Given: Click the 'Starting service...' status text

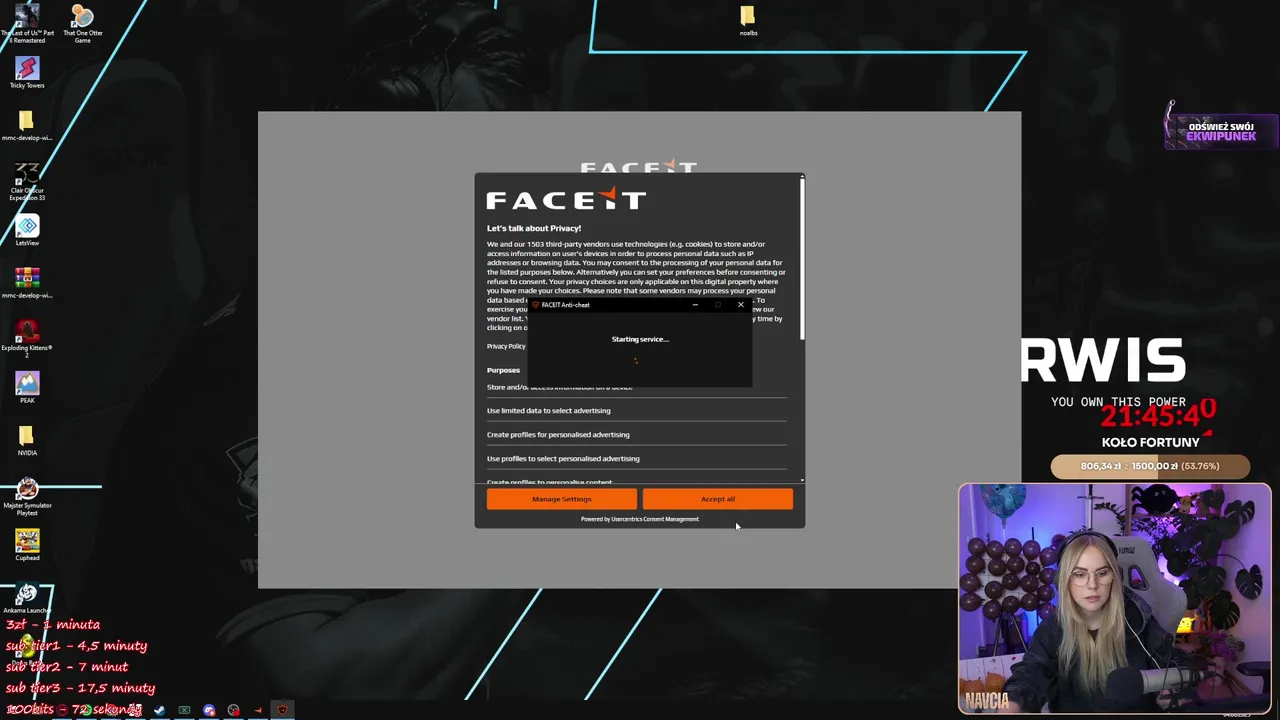Looking at the screenshot, I should click(640, 339).
